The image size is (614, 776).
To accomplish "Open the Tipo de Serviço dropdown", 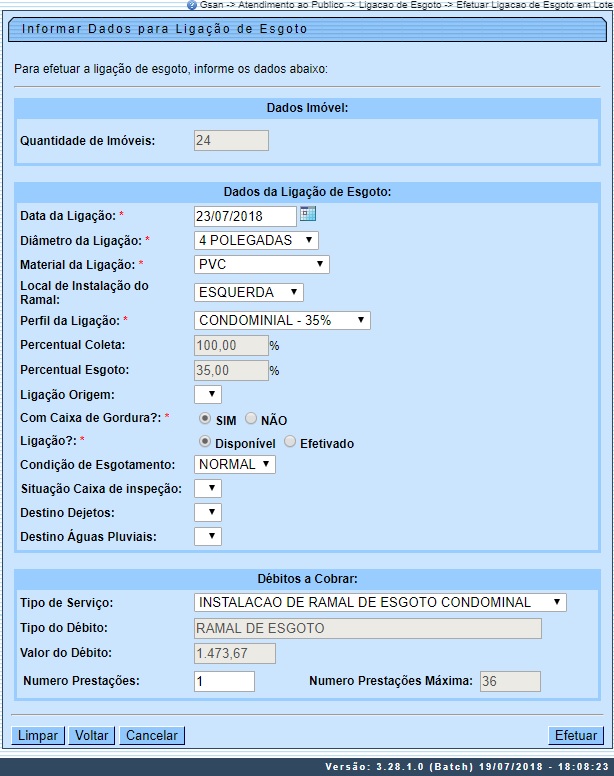I will [379, 602].
